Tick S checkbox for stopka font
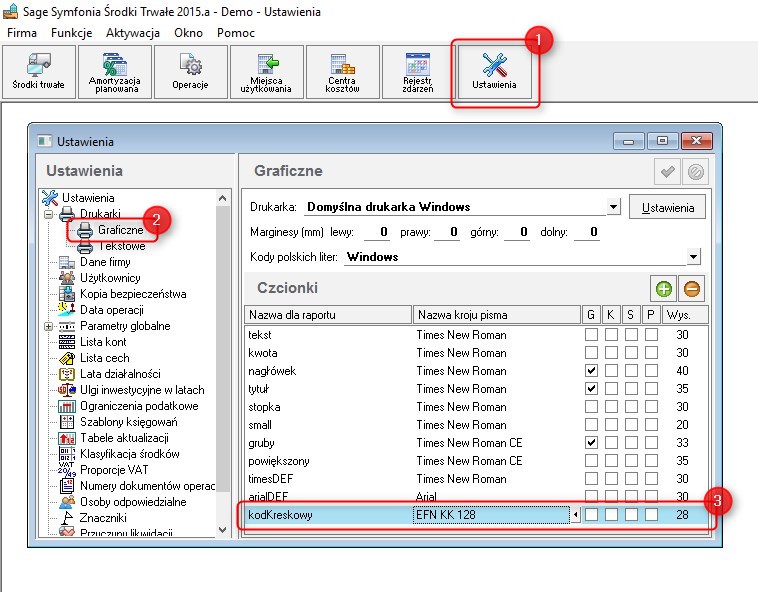758x592 pixels. (x=631, y=406)
